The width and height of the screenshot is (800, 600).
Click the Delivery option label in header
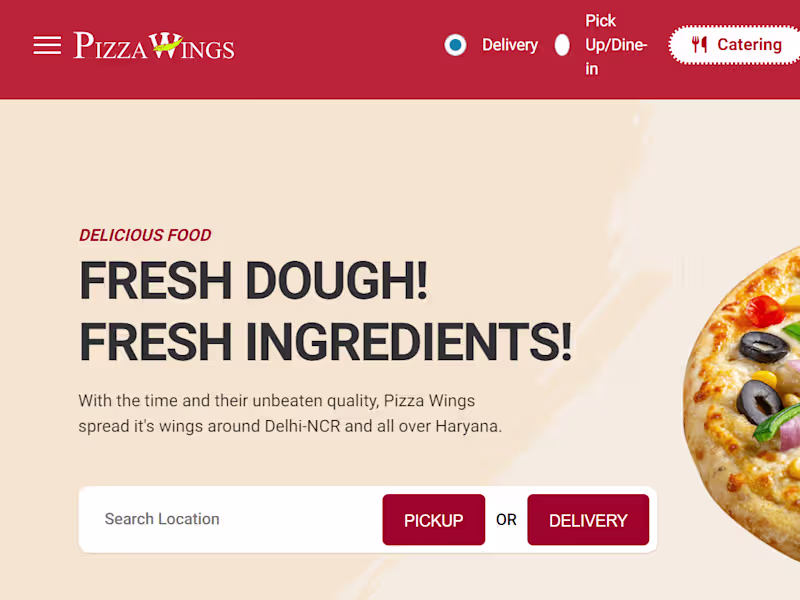coord(510,45)
